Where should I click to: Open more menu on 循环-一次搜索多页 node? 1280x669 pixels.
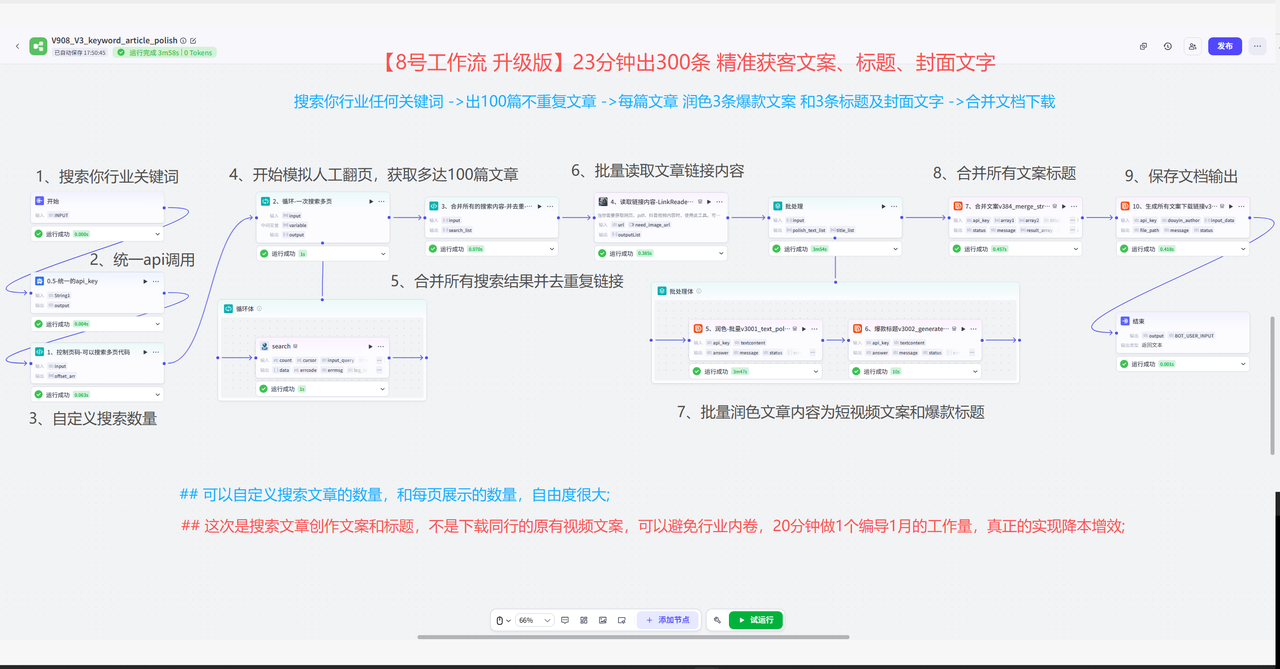(382, 201)
